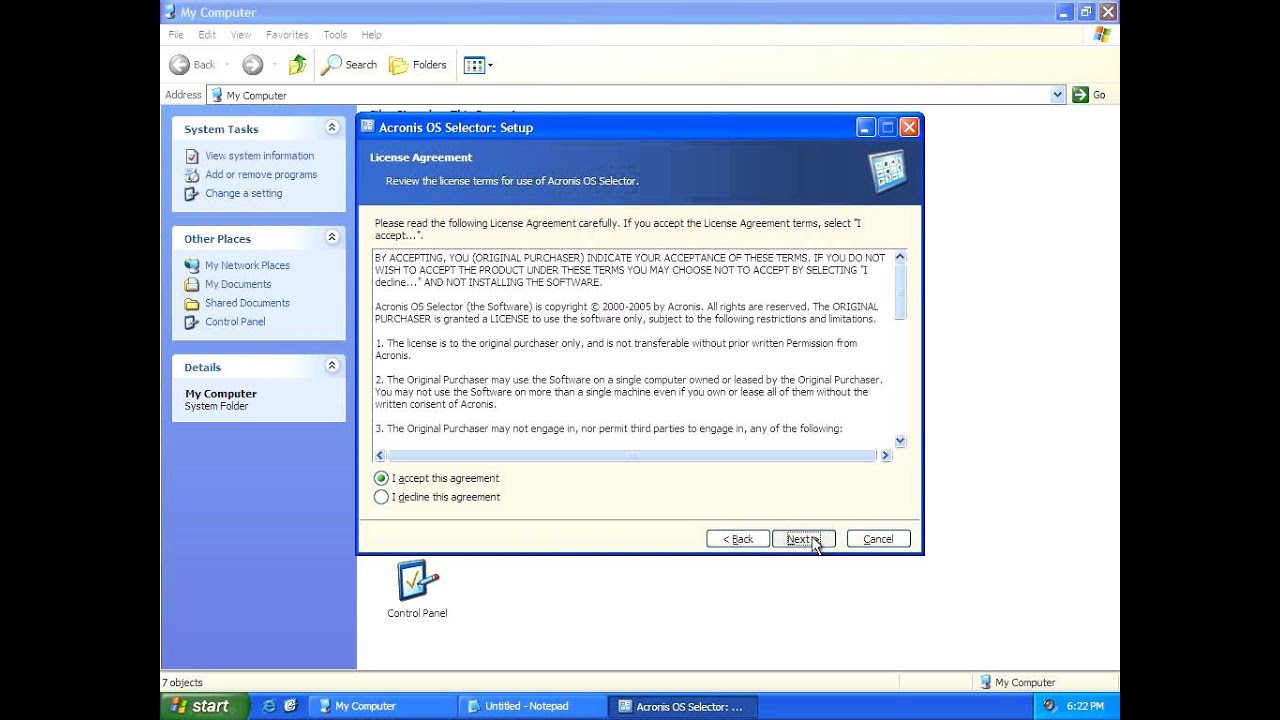Image resolution: width=1280 pixels, height=720 pixels.
Task: Click the Acronis header graphic icon
Action: 887,171
